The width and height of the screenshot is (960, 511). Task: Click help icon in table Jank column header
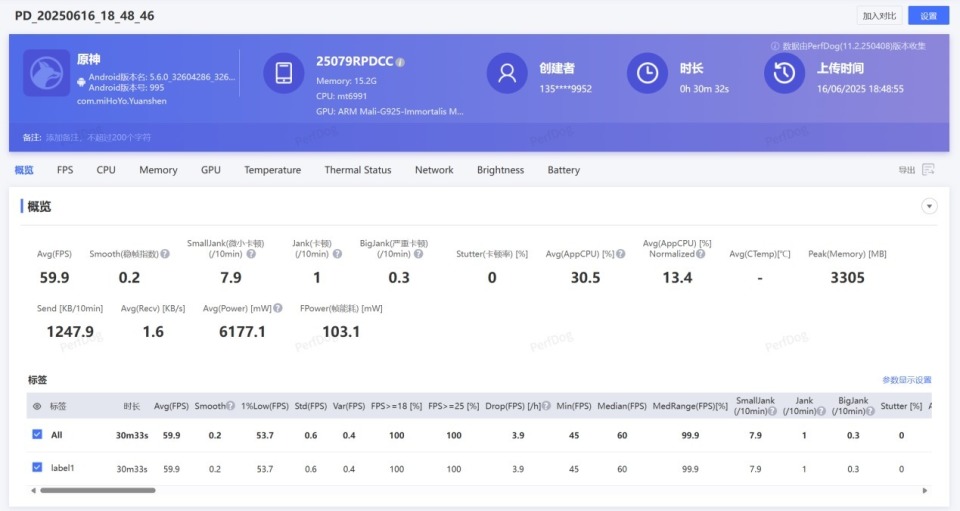[822, 411]
